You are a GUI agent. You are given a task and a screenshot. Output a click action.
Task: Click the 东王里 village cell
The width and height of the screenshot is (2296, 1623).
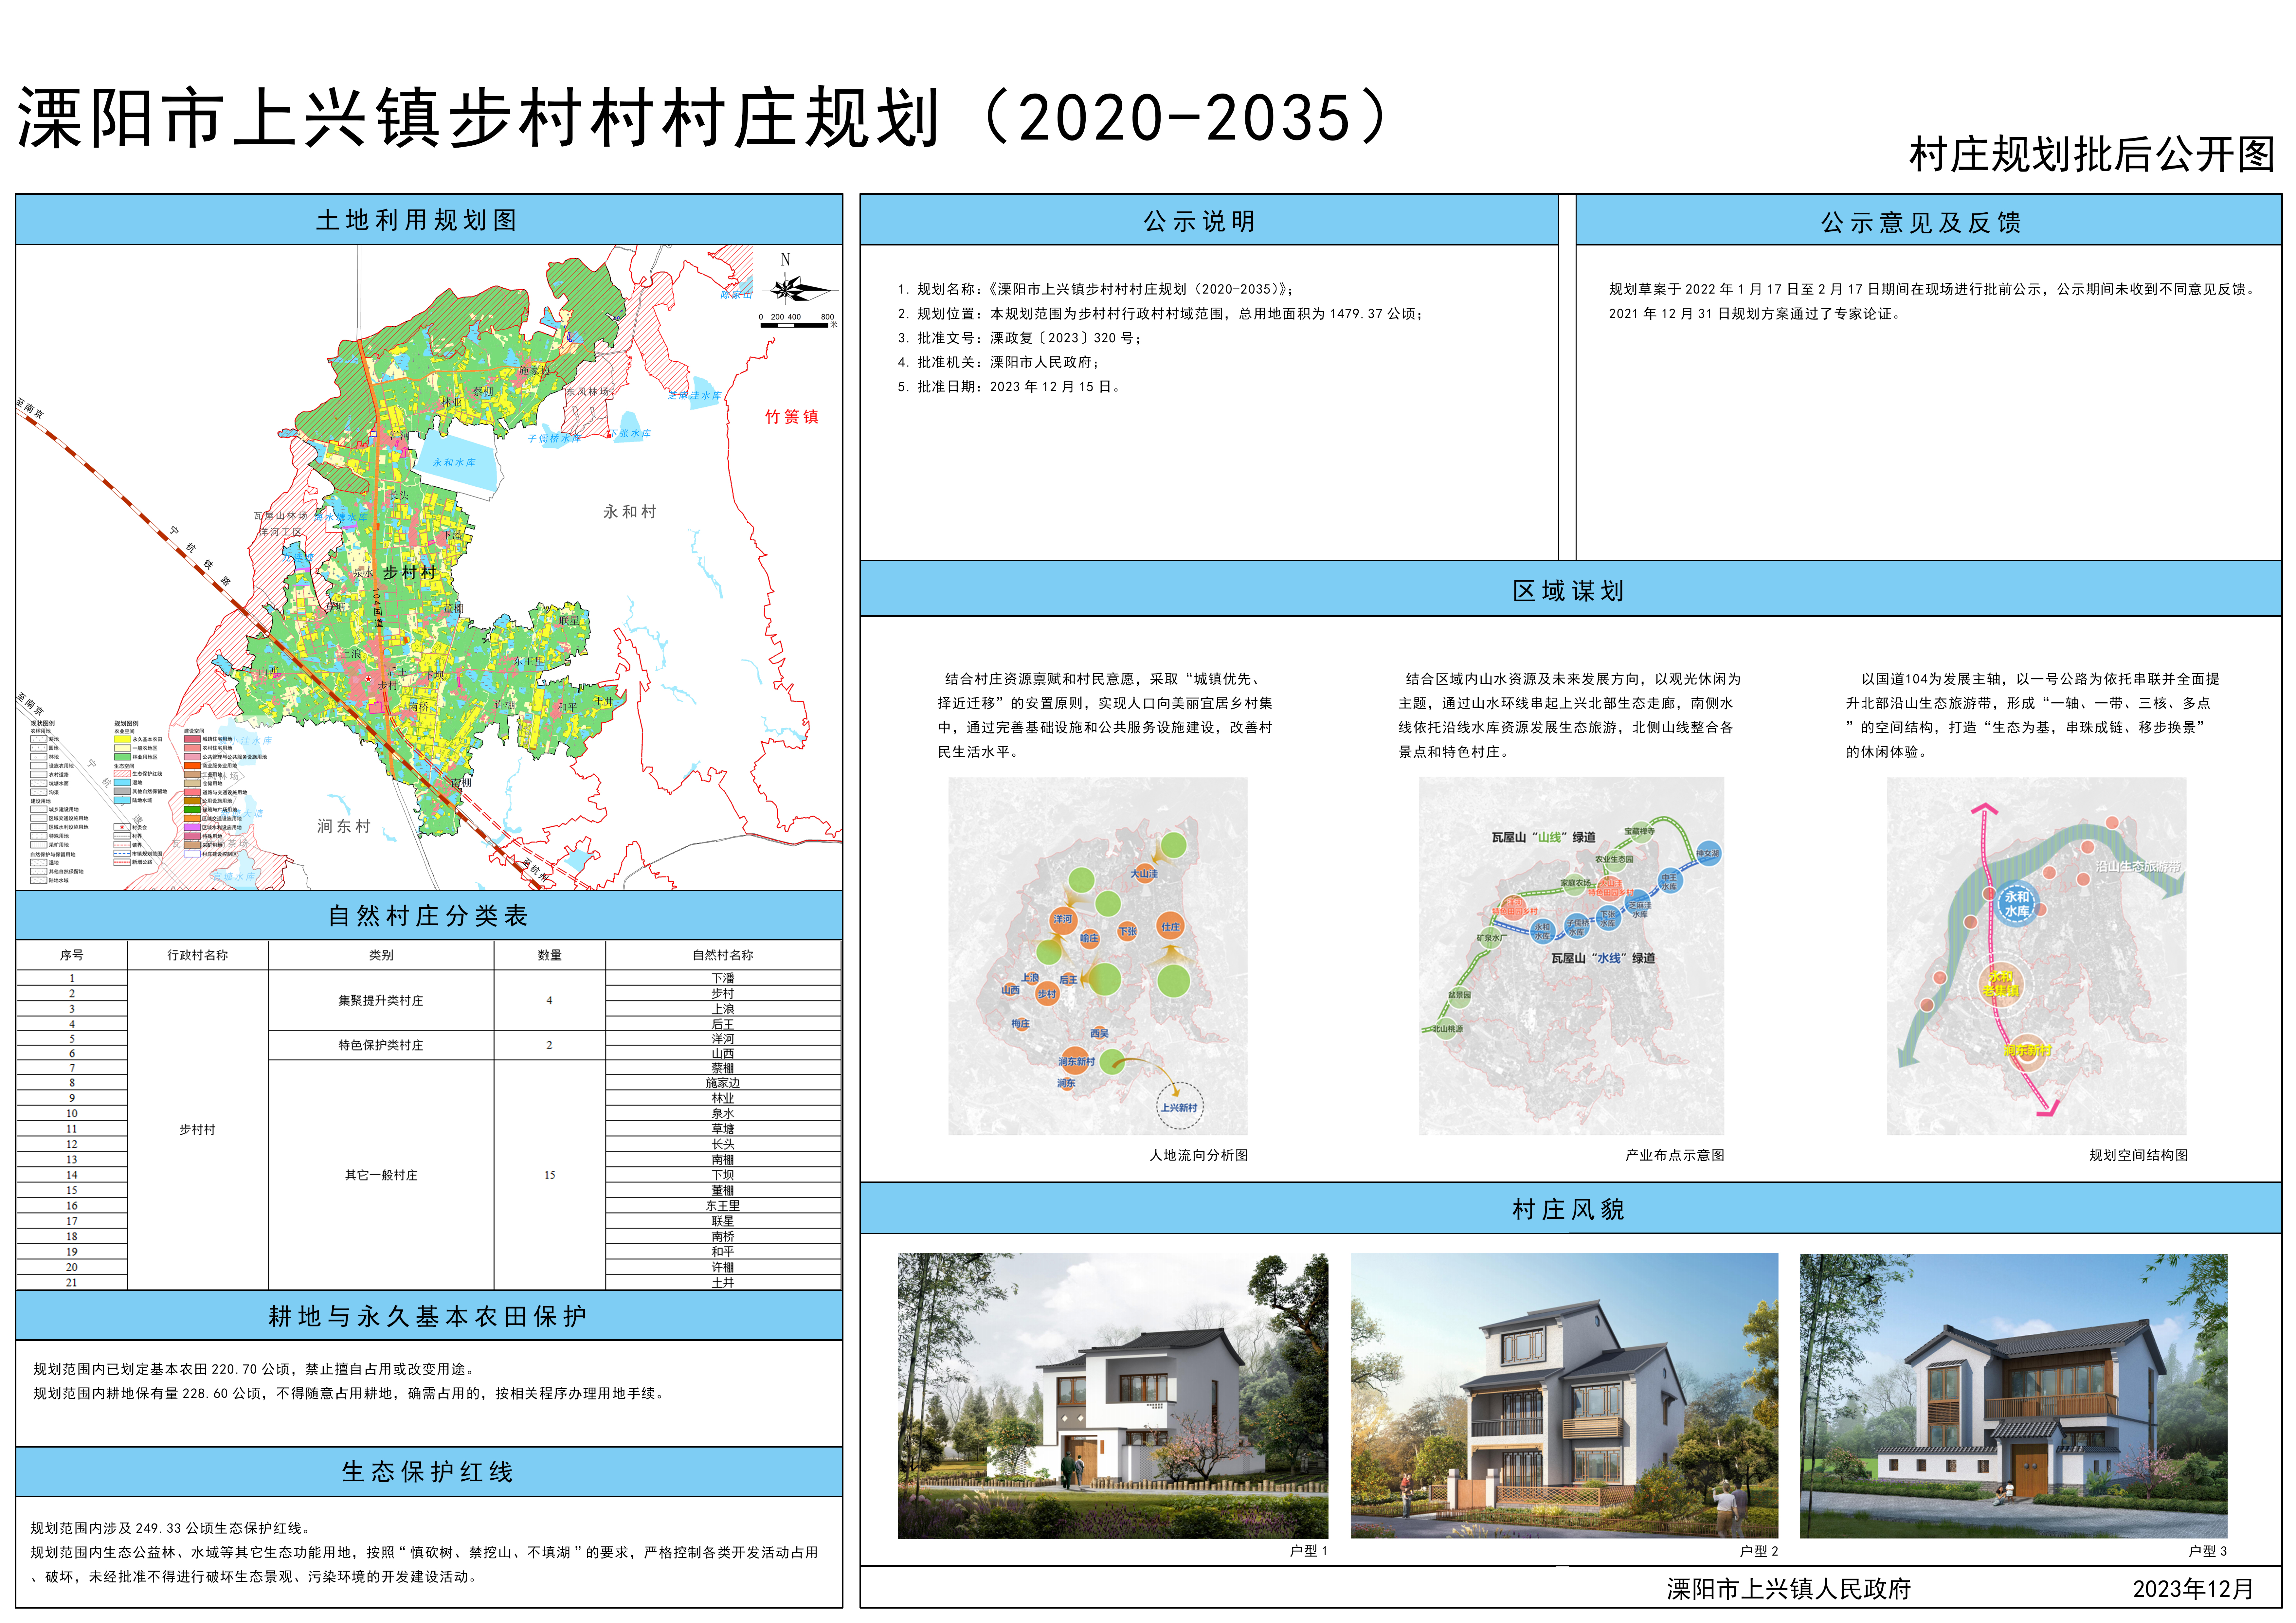coord(723,1206)
